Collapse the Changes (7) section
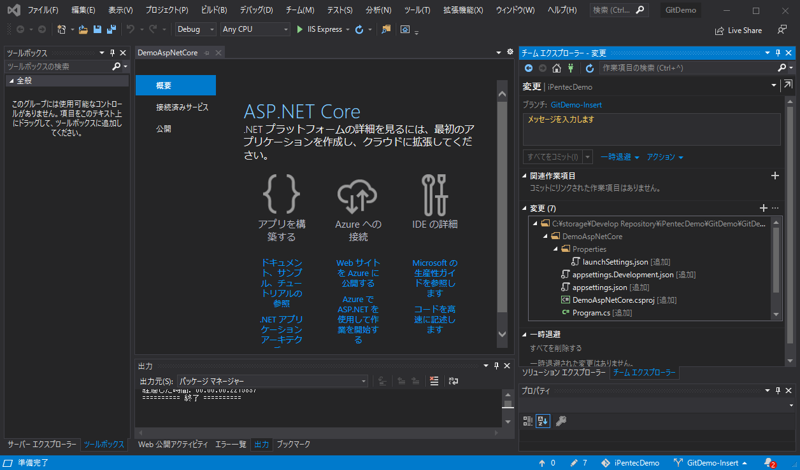Screen dimensions: 800x470 (524, 208)
